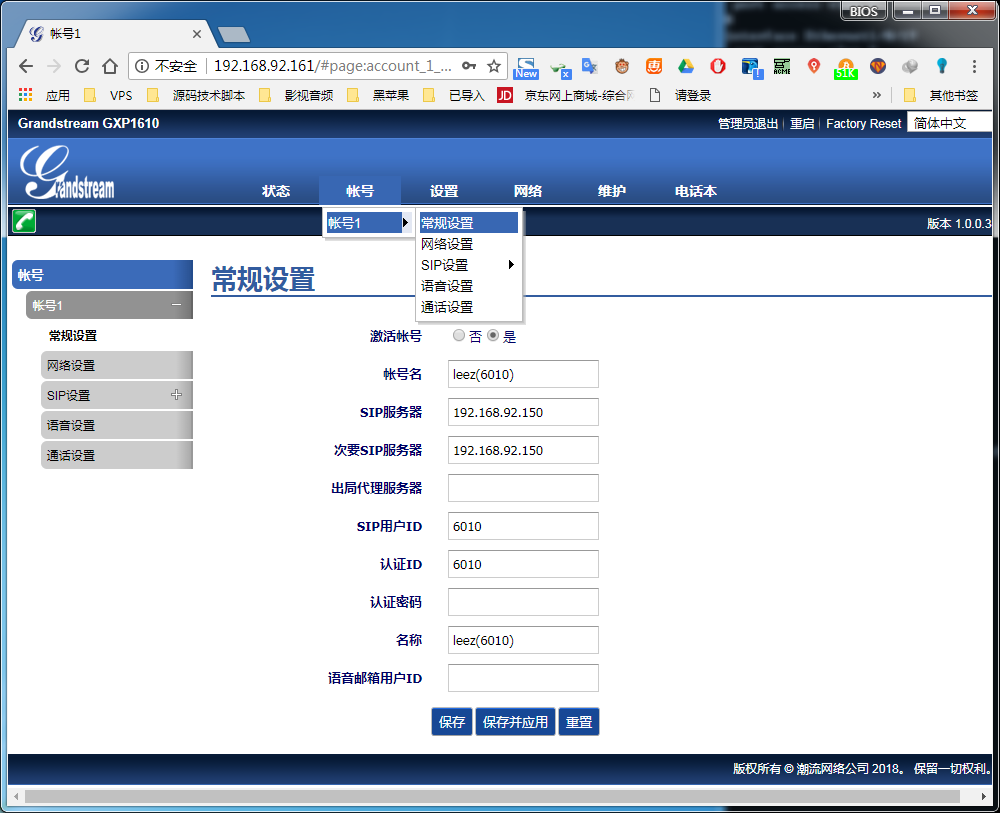Viewport: 1000px width, 813px height.
Task: Open SIP设置 submenu in the dropdown menu
Action: click(x=468, y=265)
